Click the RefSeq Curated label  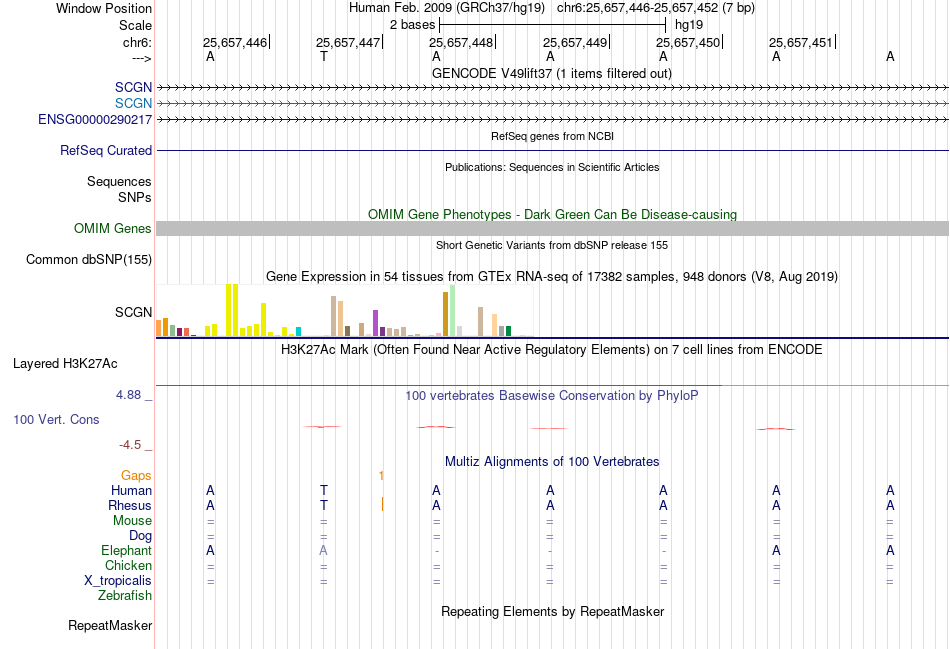(x=106, y=150)
